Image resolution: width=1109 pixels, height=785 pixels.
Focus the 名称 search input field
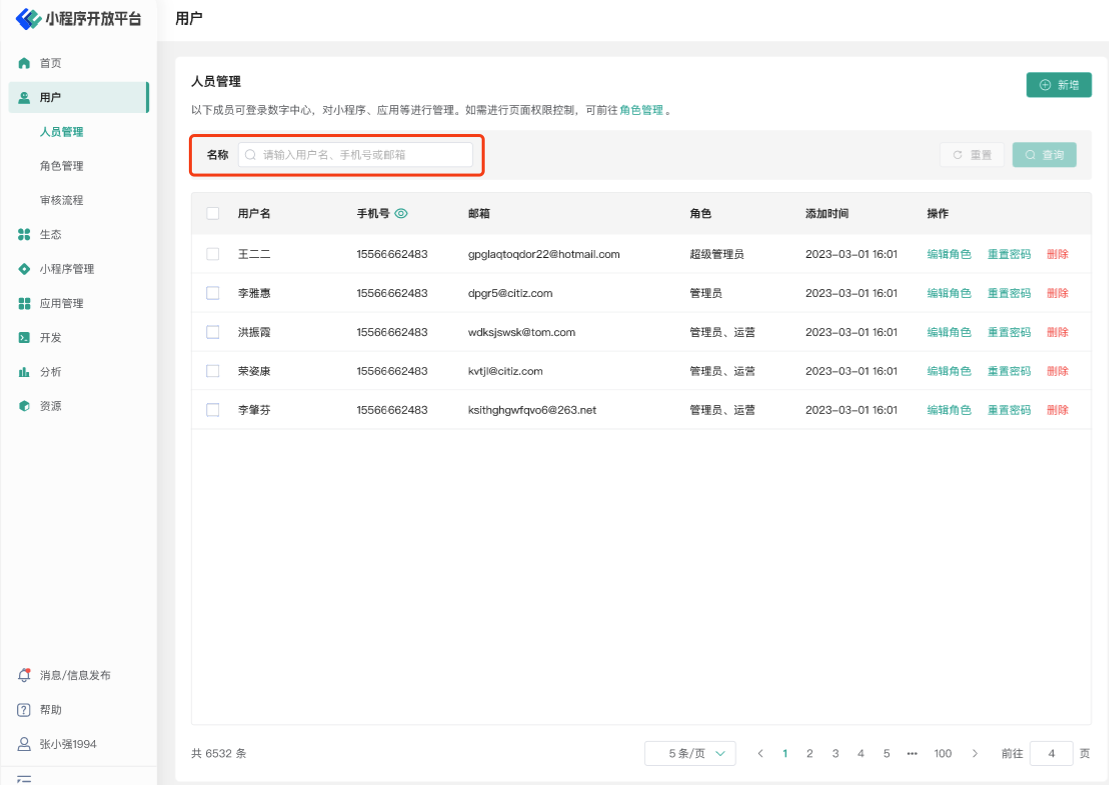point(355,155)
